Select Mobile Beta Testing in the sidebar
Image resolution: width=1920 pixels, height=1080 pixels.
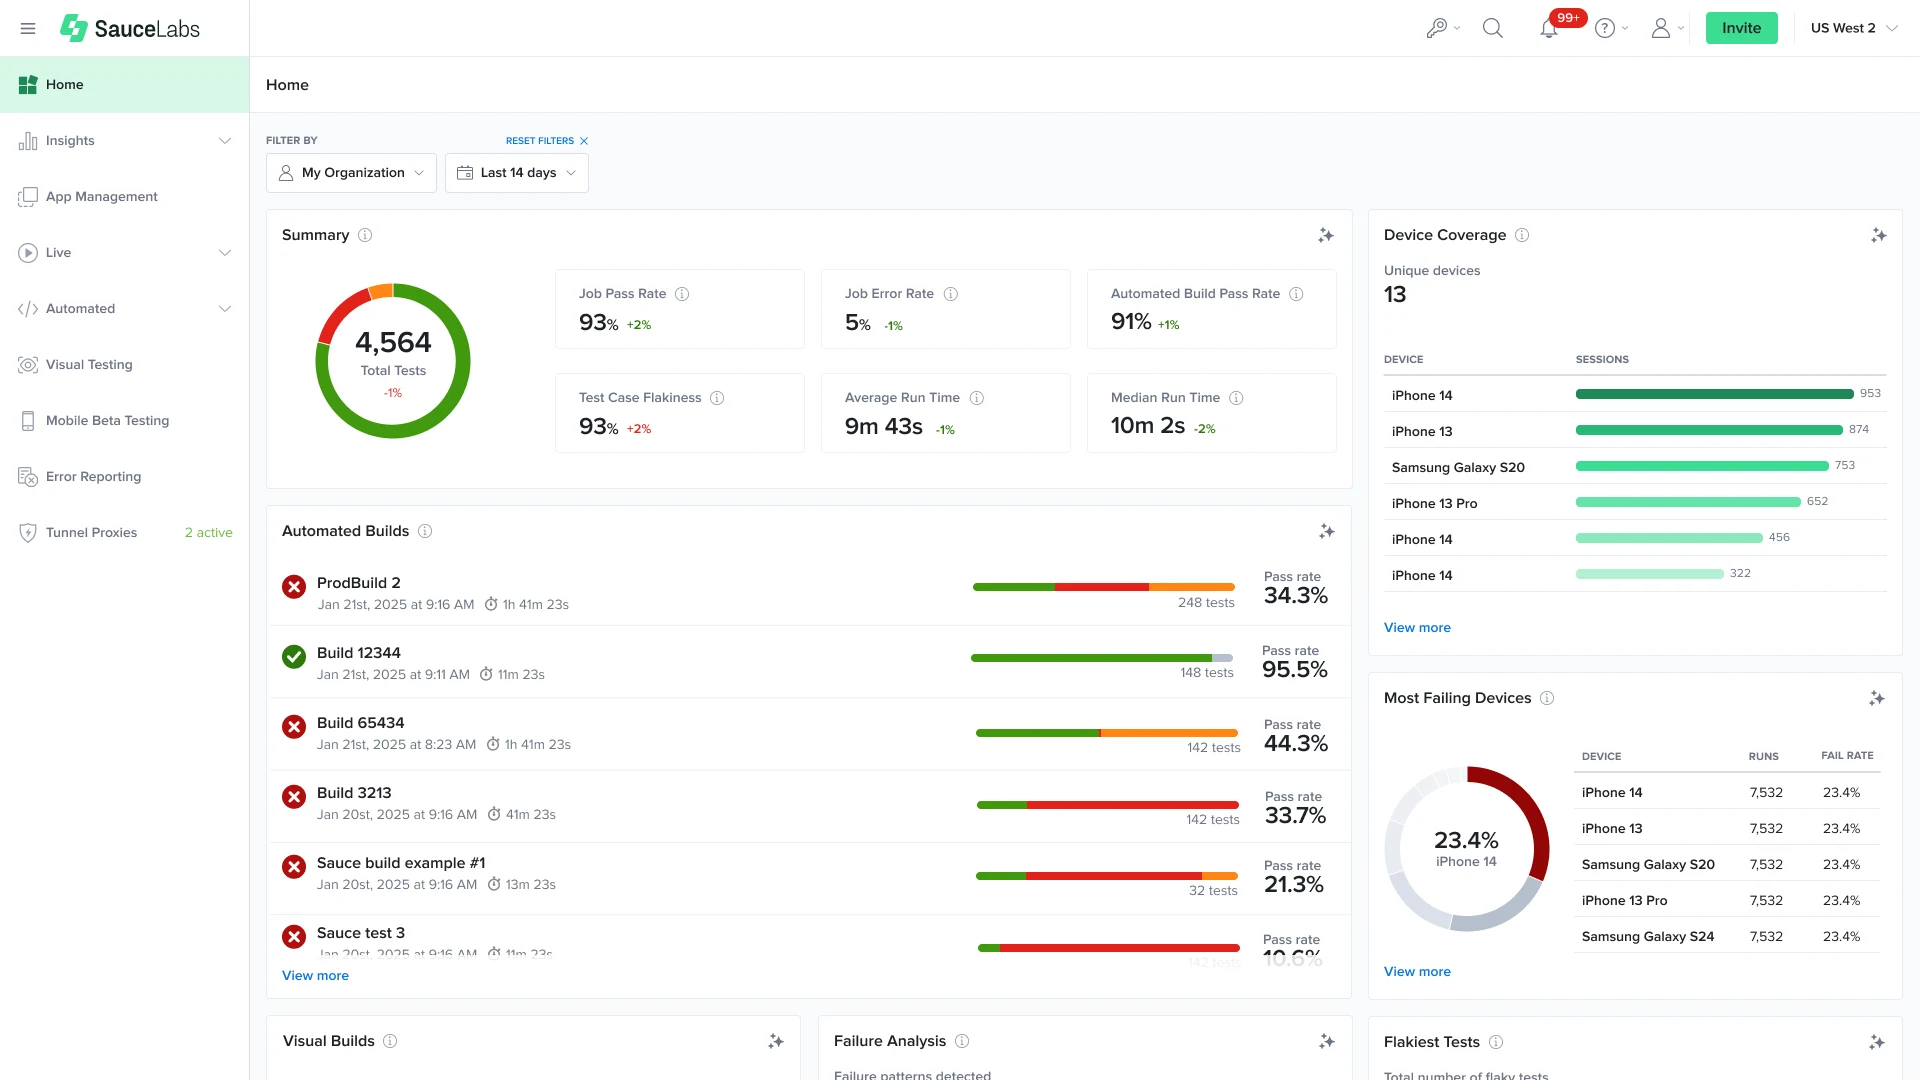[107, 420]
